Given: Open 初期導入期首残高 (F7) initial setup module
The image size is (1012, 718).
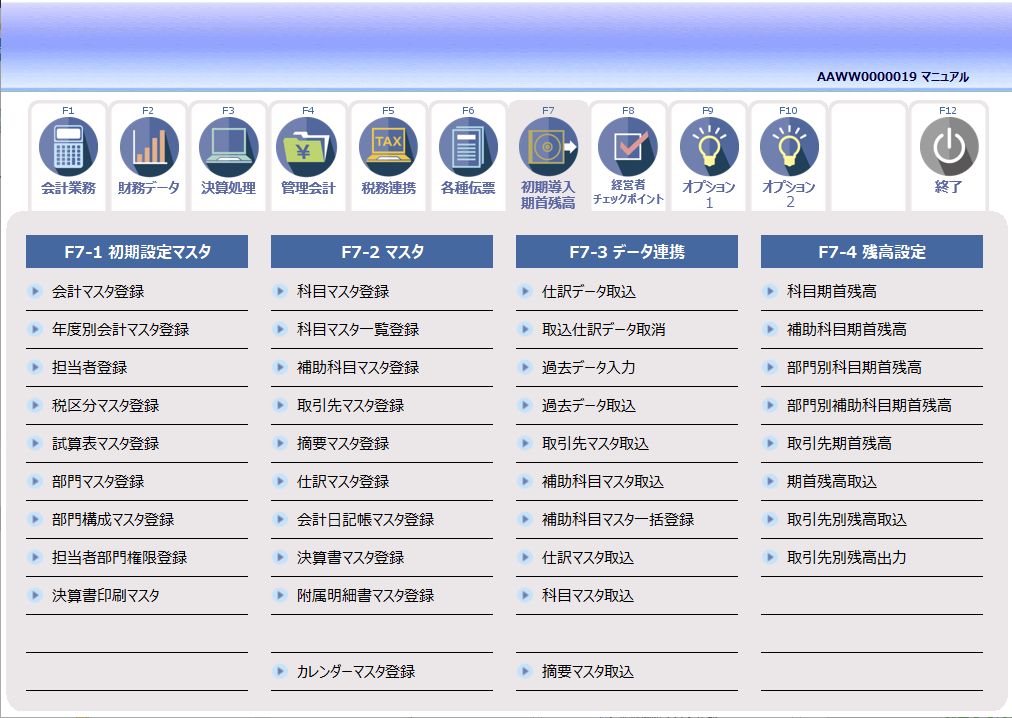Looking at the screenshot, I should pyautogui.click(x=547, y=150).
